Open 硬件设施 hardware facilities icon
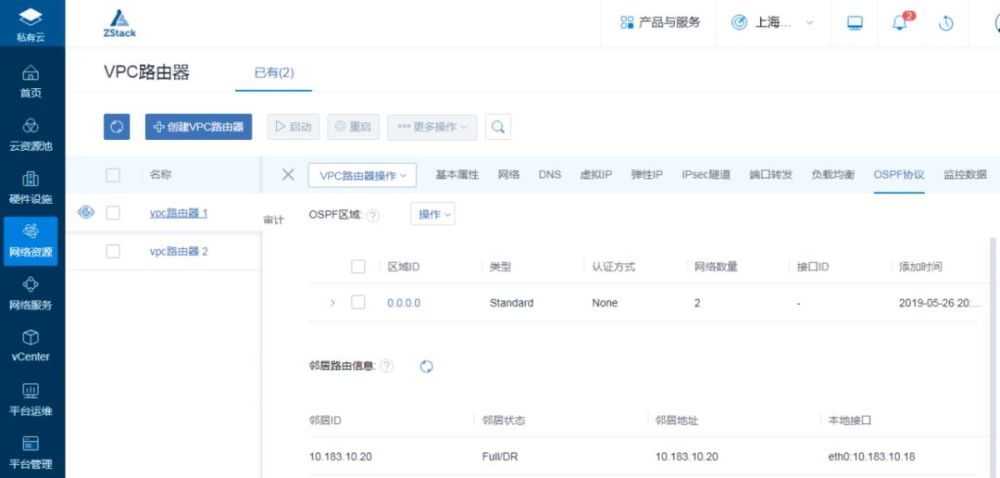Viewport: 1000px width, 478px height. tap(31, 178)
